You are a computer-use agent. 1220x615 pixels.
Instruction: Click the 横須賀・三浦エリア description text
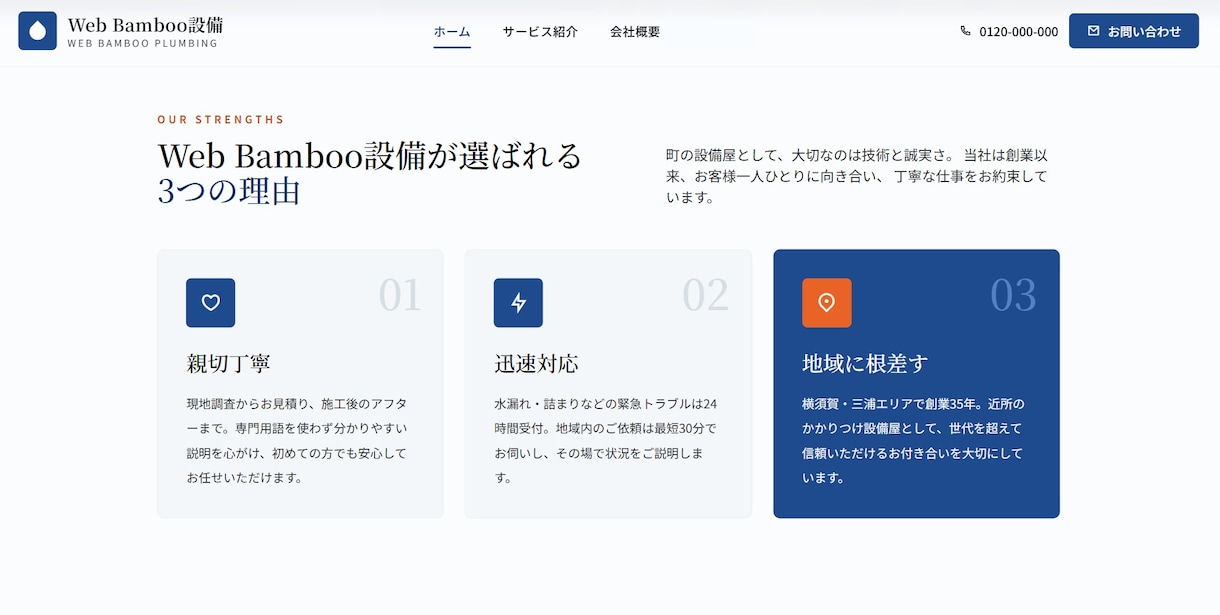click(x=913, y=441)
